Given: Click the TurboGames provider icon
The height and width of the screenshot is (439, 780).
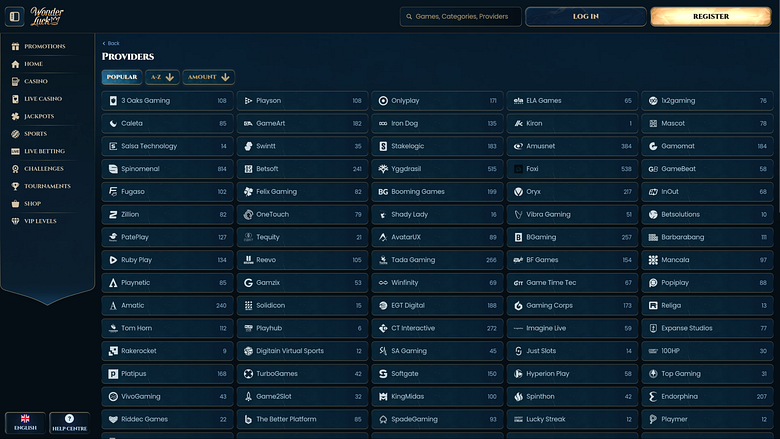Looking at the screenshot, I should click(x=248, y=374).
